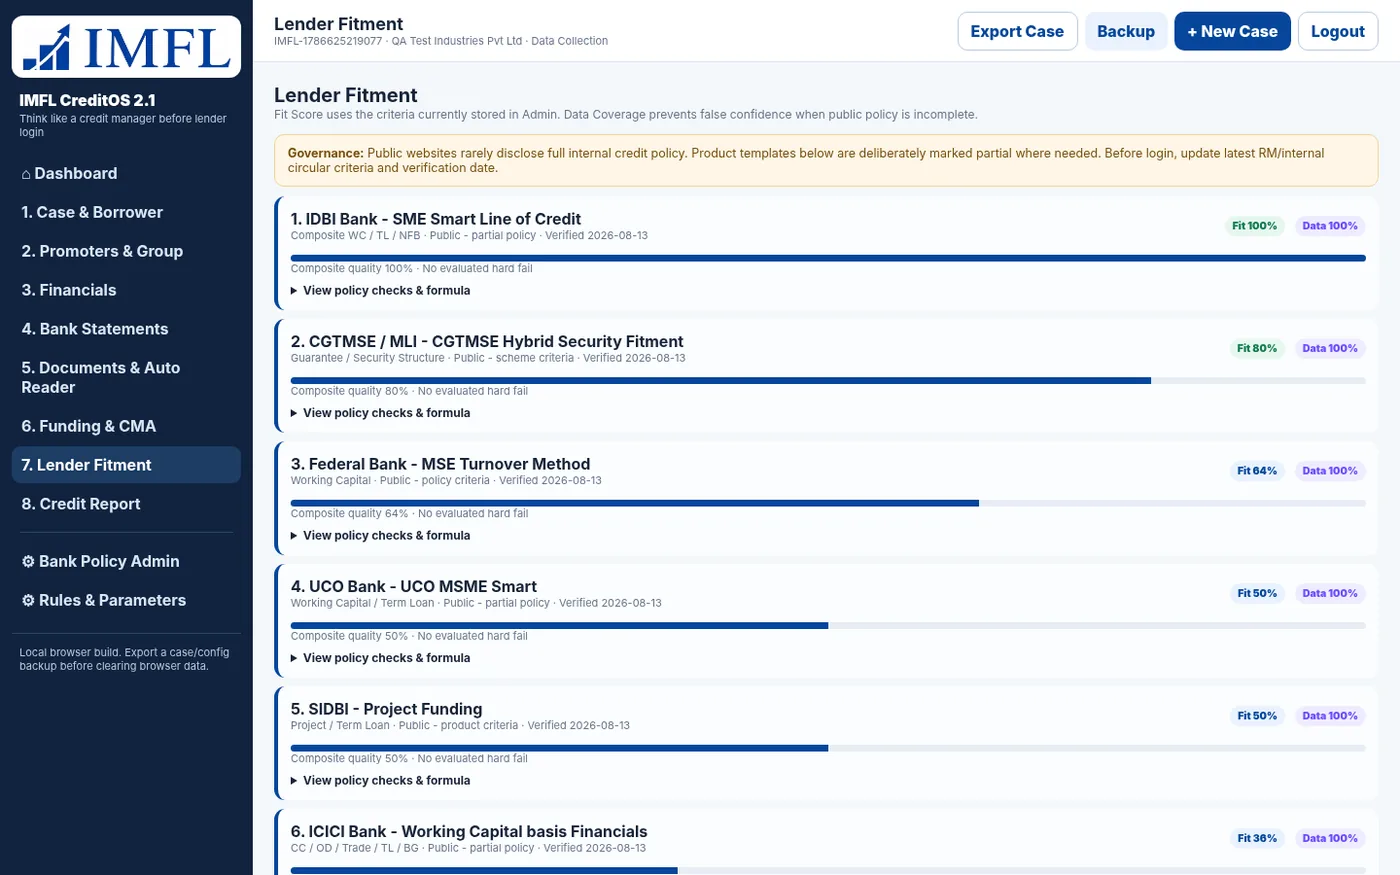Screen dimensions: 1400x875
Task: Select the UCO Bank - UCO MSME Smart title
Action: 414,586
